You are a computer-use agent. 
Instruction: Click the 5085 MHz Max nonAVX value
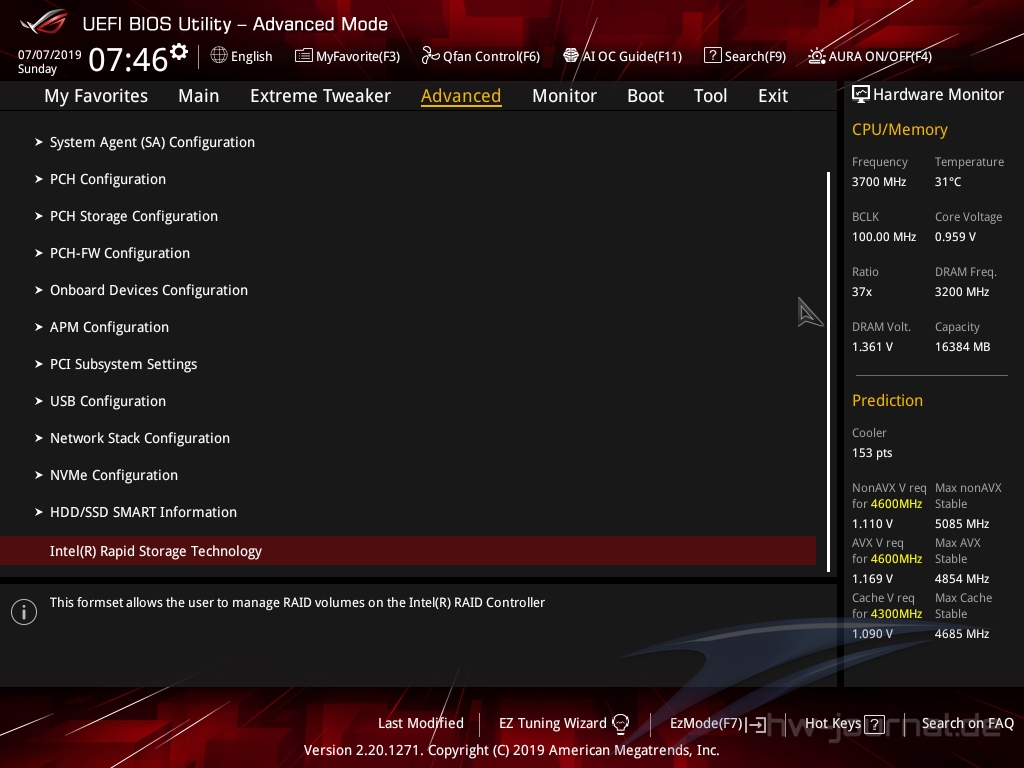[962, 524]
